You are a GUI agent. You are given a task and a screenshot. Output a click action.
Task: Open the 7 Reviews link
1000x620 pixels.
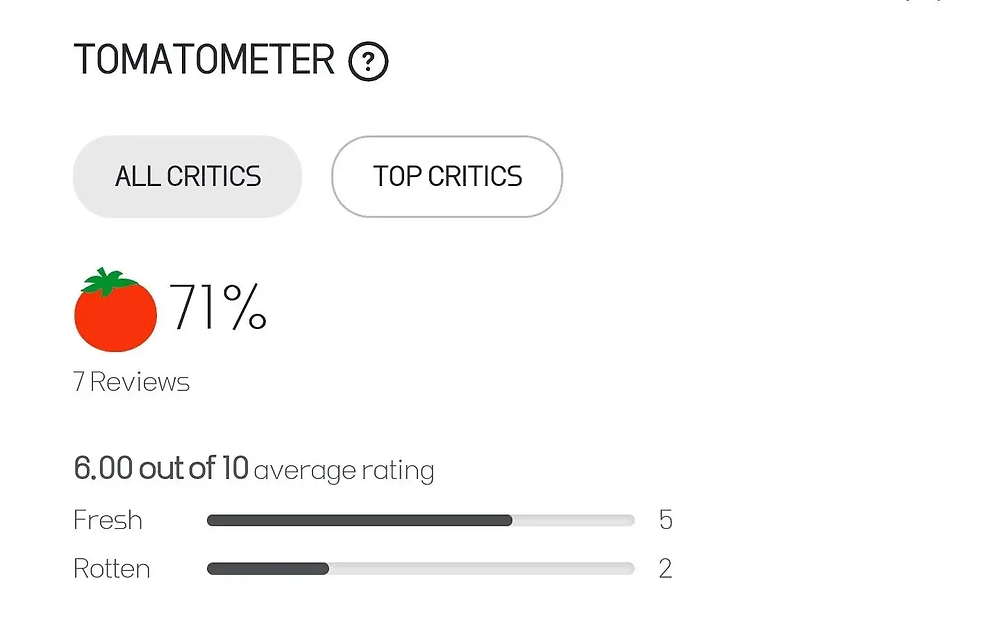pyautogui.click(x=131, y=382)
